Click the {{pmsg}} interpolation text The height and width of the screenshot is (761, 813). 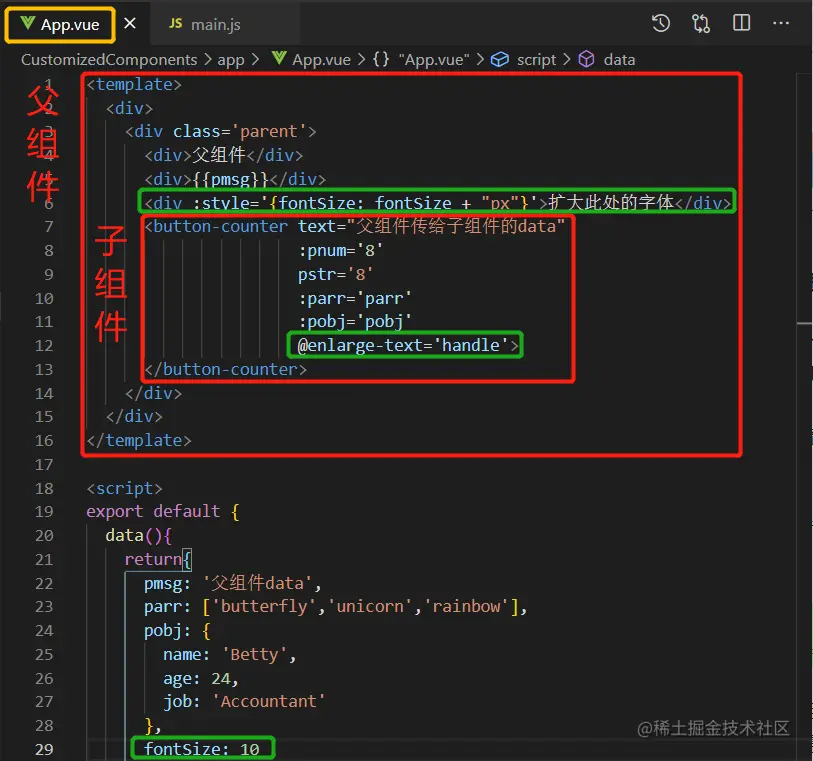pyautogui.click(x=231, y=179)
